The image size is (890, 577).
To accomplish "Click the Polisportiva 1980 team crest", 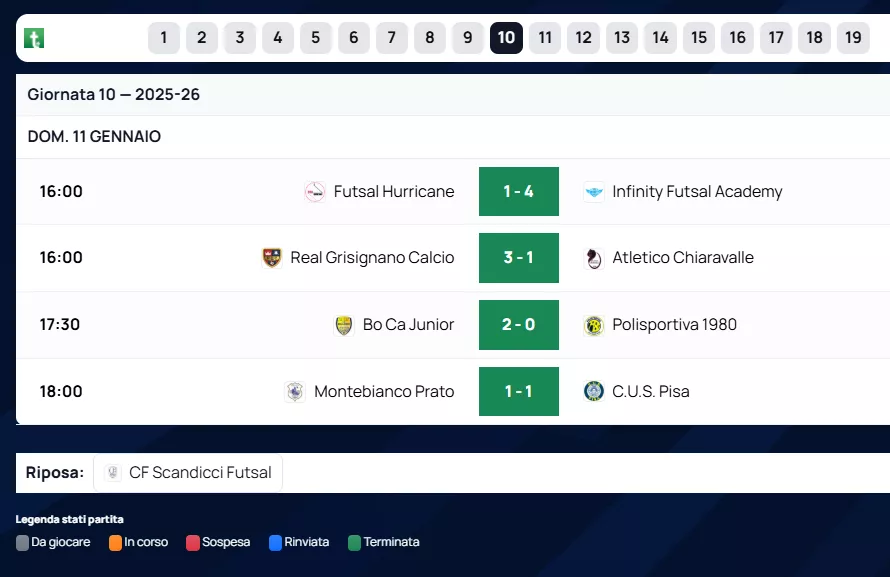I will click(x=594, y=325).
